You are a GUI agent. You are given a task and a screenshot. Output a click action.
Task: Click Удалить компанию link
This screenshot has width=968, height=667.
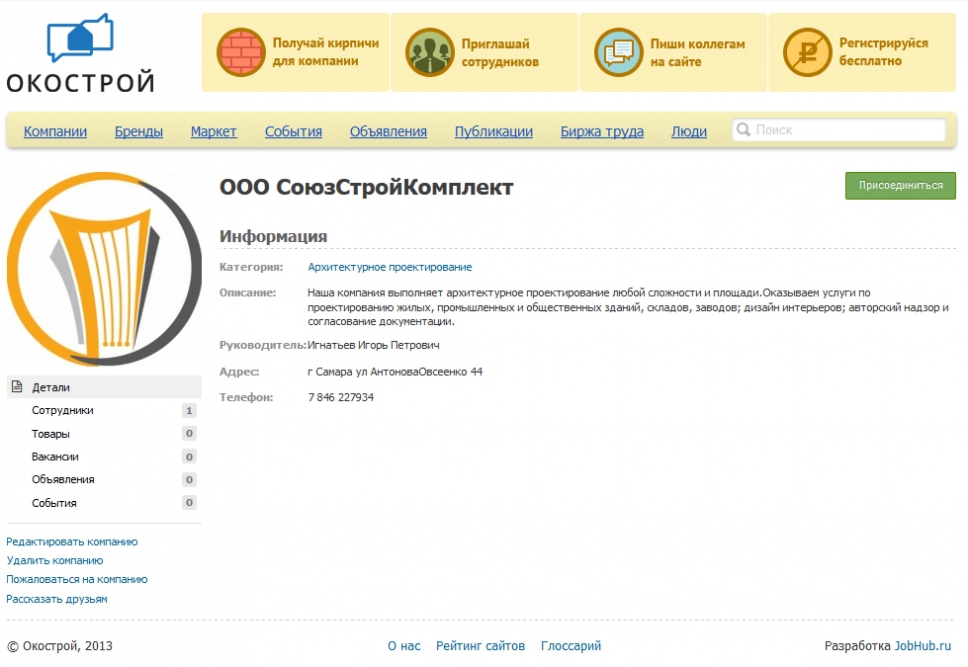54,560
